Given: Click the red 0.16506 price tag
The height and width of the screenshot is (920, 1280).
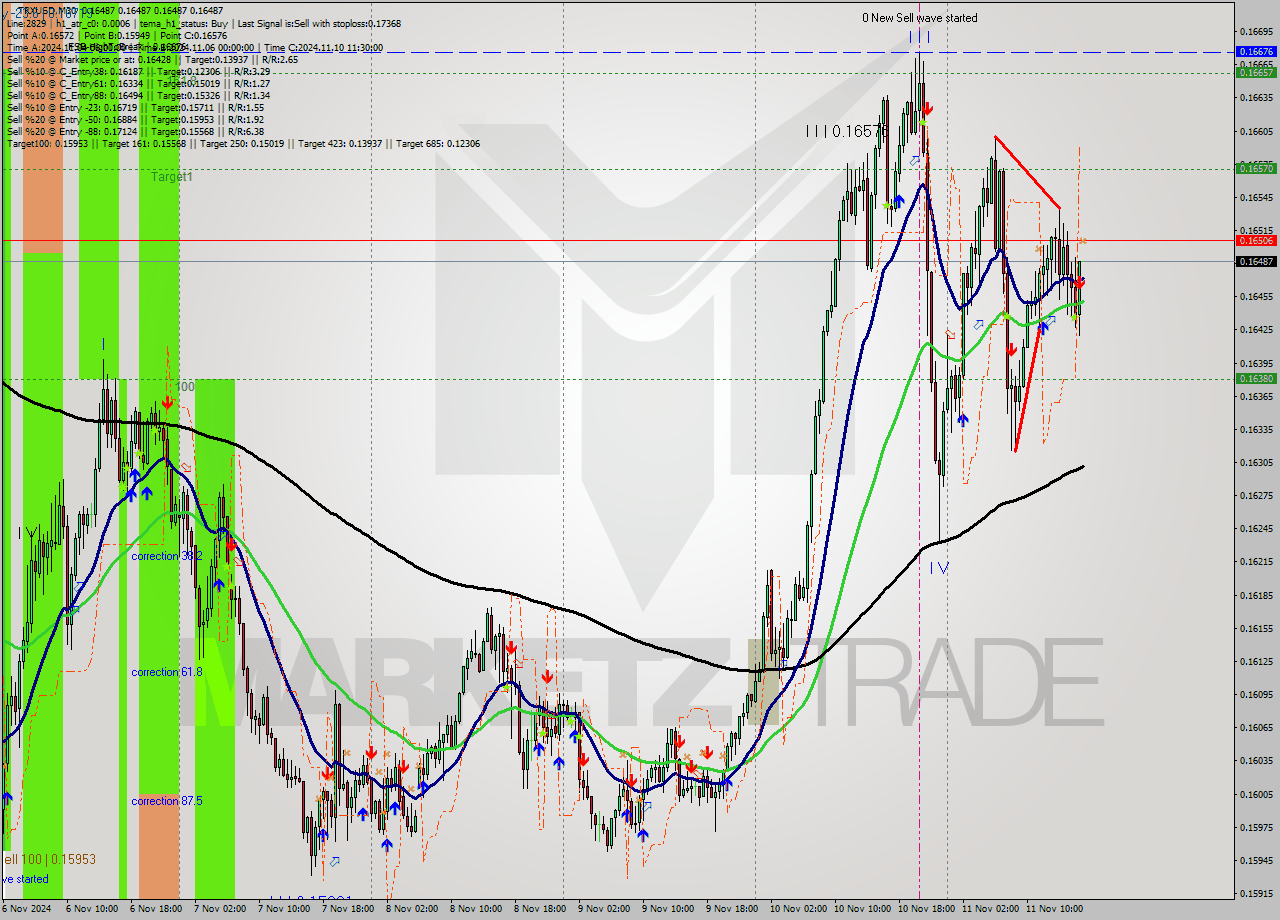Looking at the screenshot, I should click(1256, 240).
